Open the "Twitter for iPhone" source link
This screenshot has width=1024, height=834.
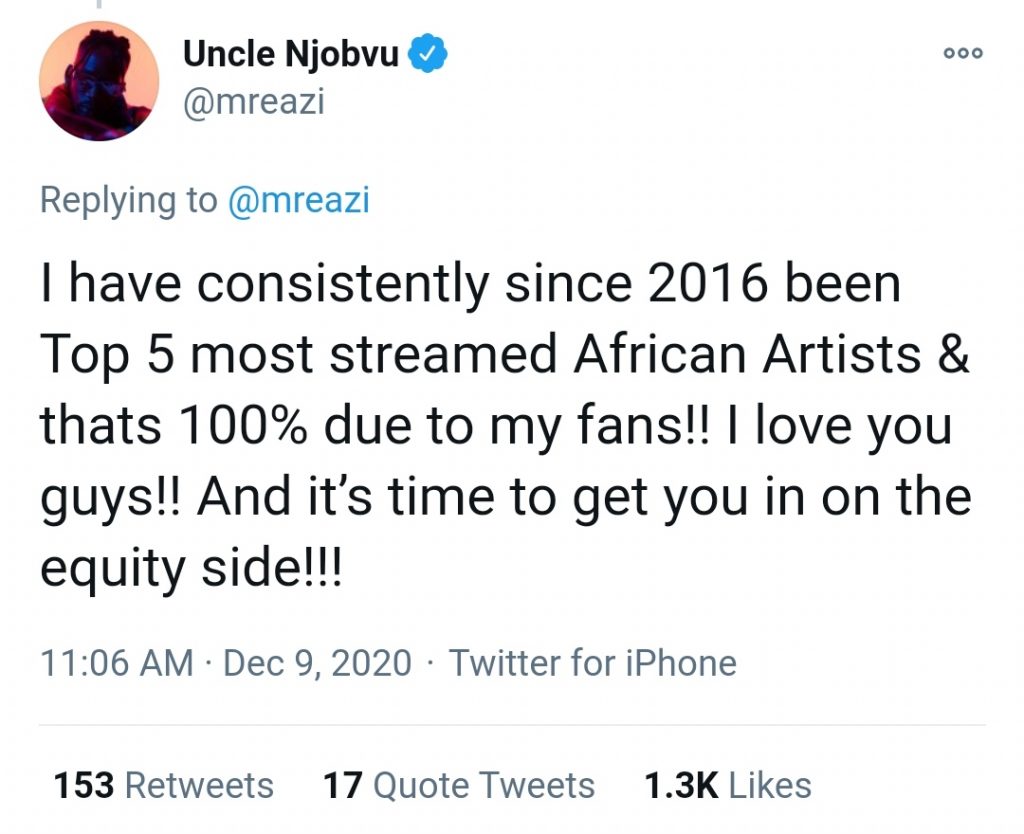[592, 663]
